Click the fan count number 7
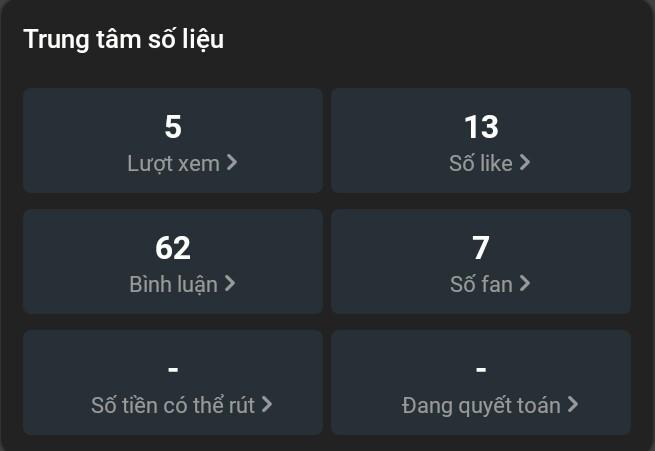This screenshot has height=451, width=655. [481, 248]
